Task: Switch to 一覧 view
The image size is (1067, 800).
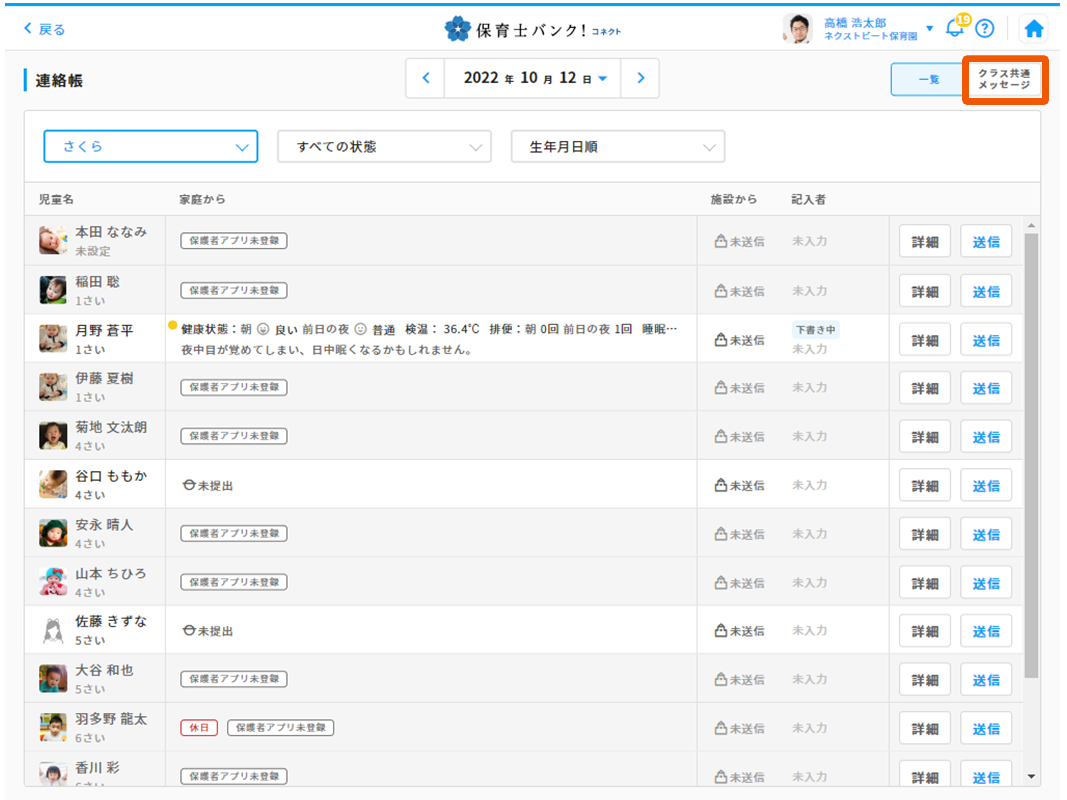Action: (x=927, y=80)
